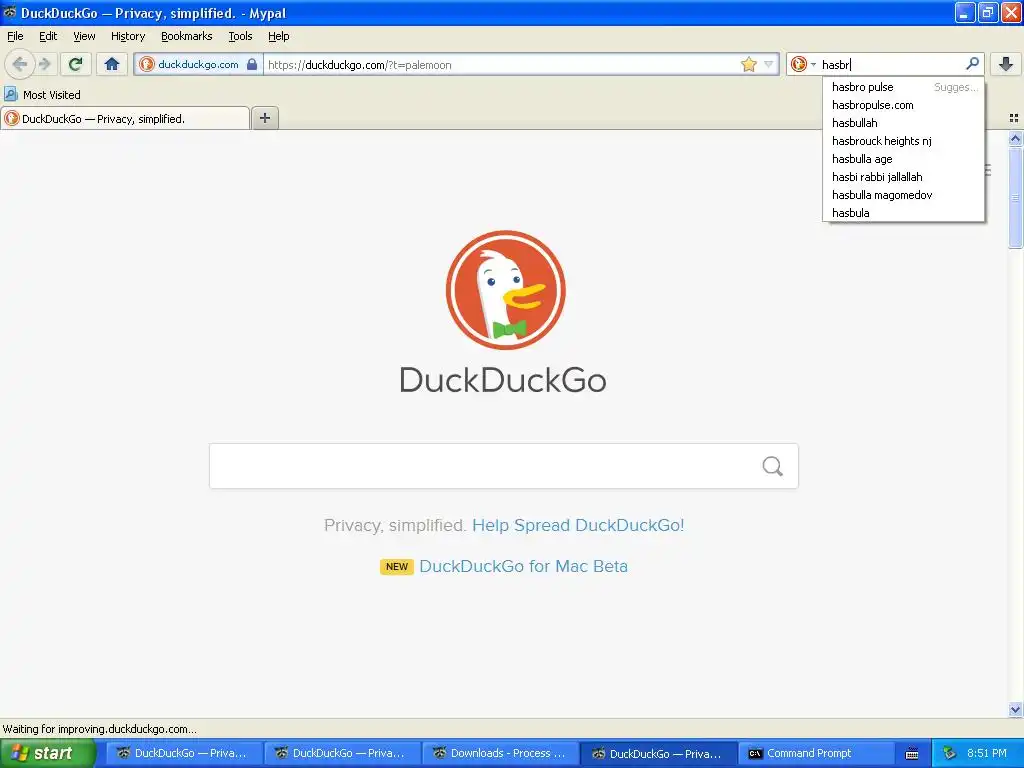Open the Tools menu

point(240,36)
